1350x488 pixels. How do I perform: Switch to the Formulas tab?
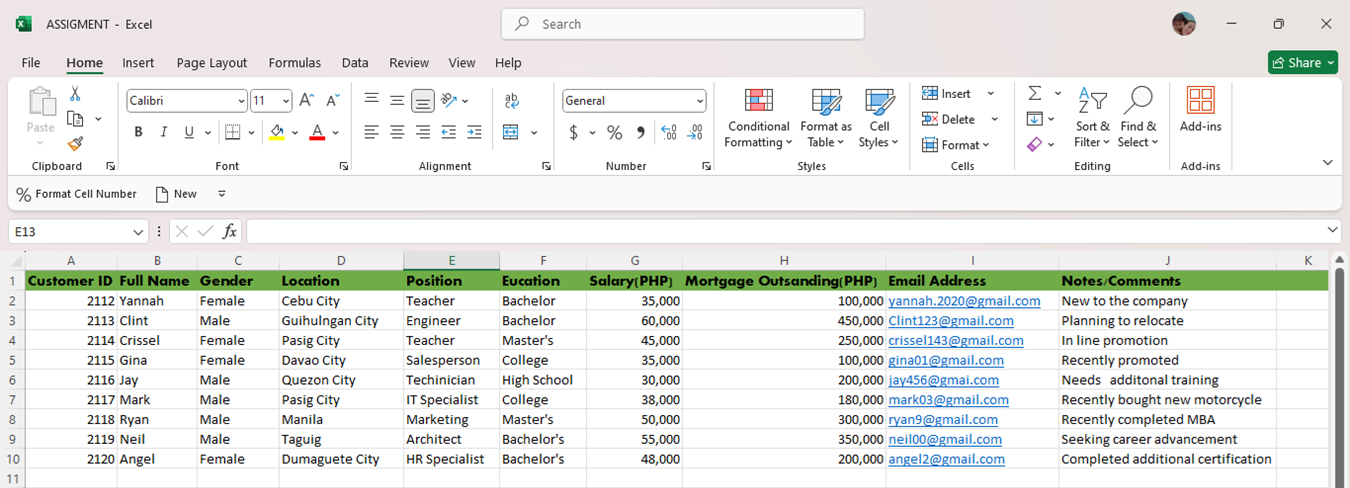(295, 62)
